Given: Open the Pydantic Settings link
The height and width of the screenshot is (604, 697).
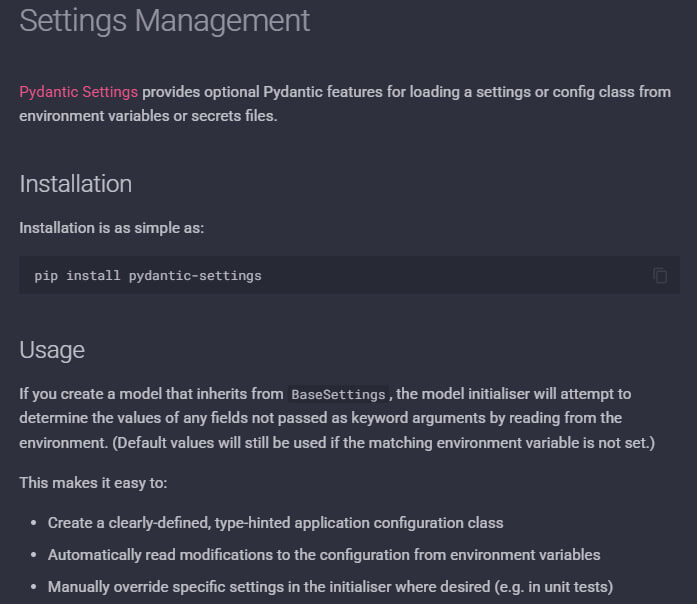Looking at the screenshot, I should coord(78,92).
